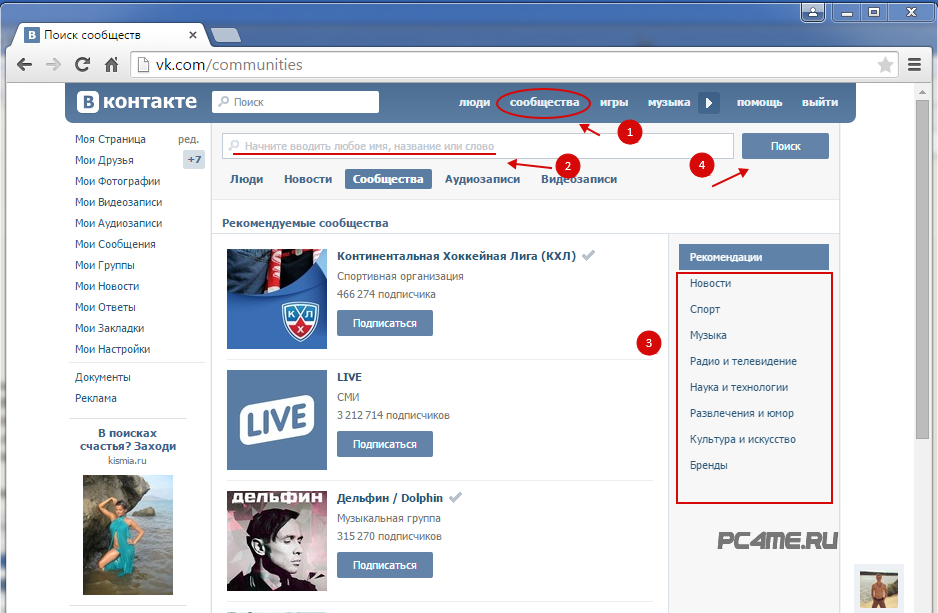Select the Бренды category filter
This screenshot has width=938, height=613.
pos(708,465)
